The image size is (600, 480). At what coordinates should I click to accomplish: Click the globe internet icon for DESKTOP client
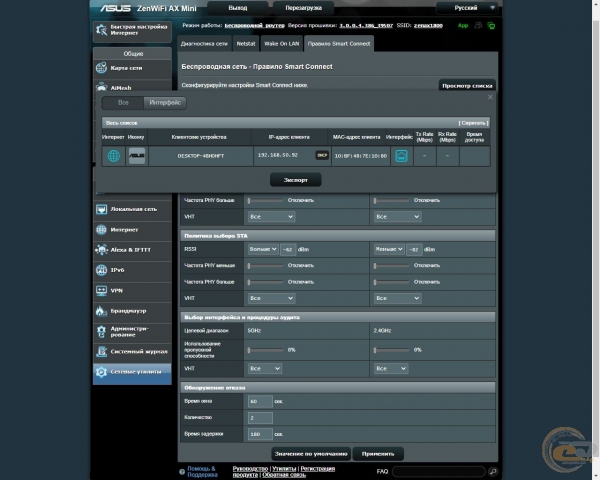pyautogui.click(x=114, y=156)
